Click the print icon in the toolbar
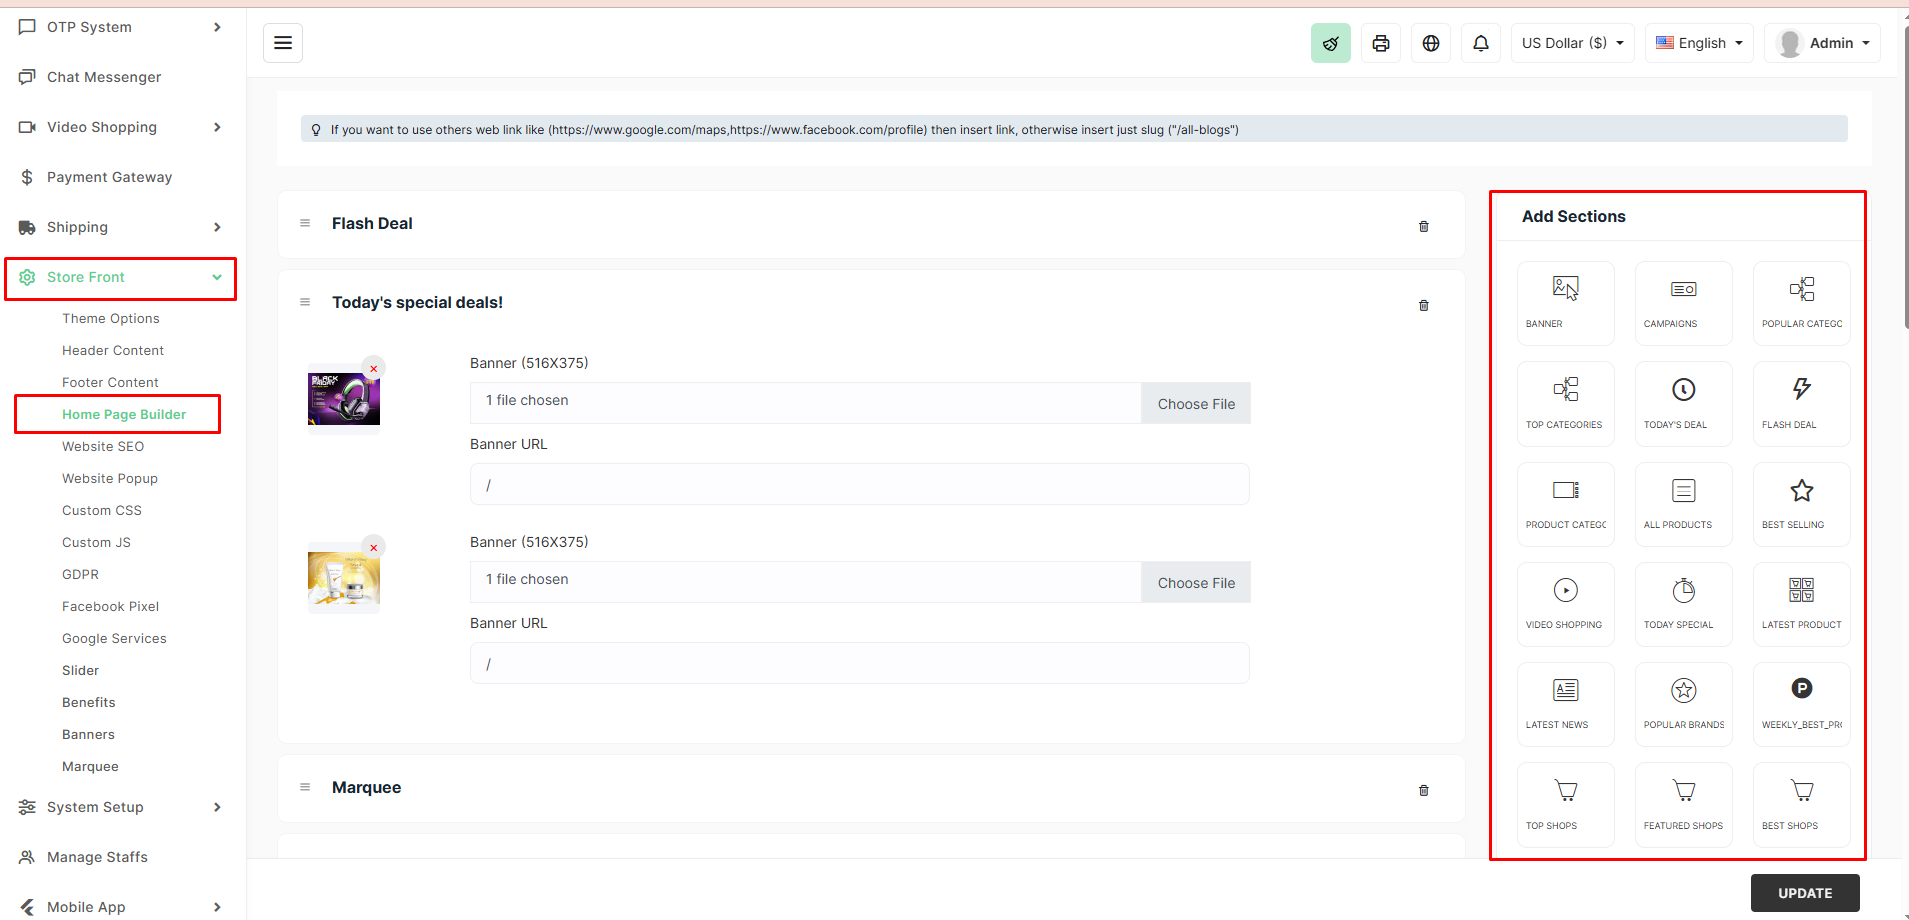 coord(1380,42)
